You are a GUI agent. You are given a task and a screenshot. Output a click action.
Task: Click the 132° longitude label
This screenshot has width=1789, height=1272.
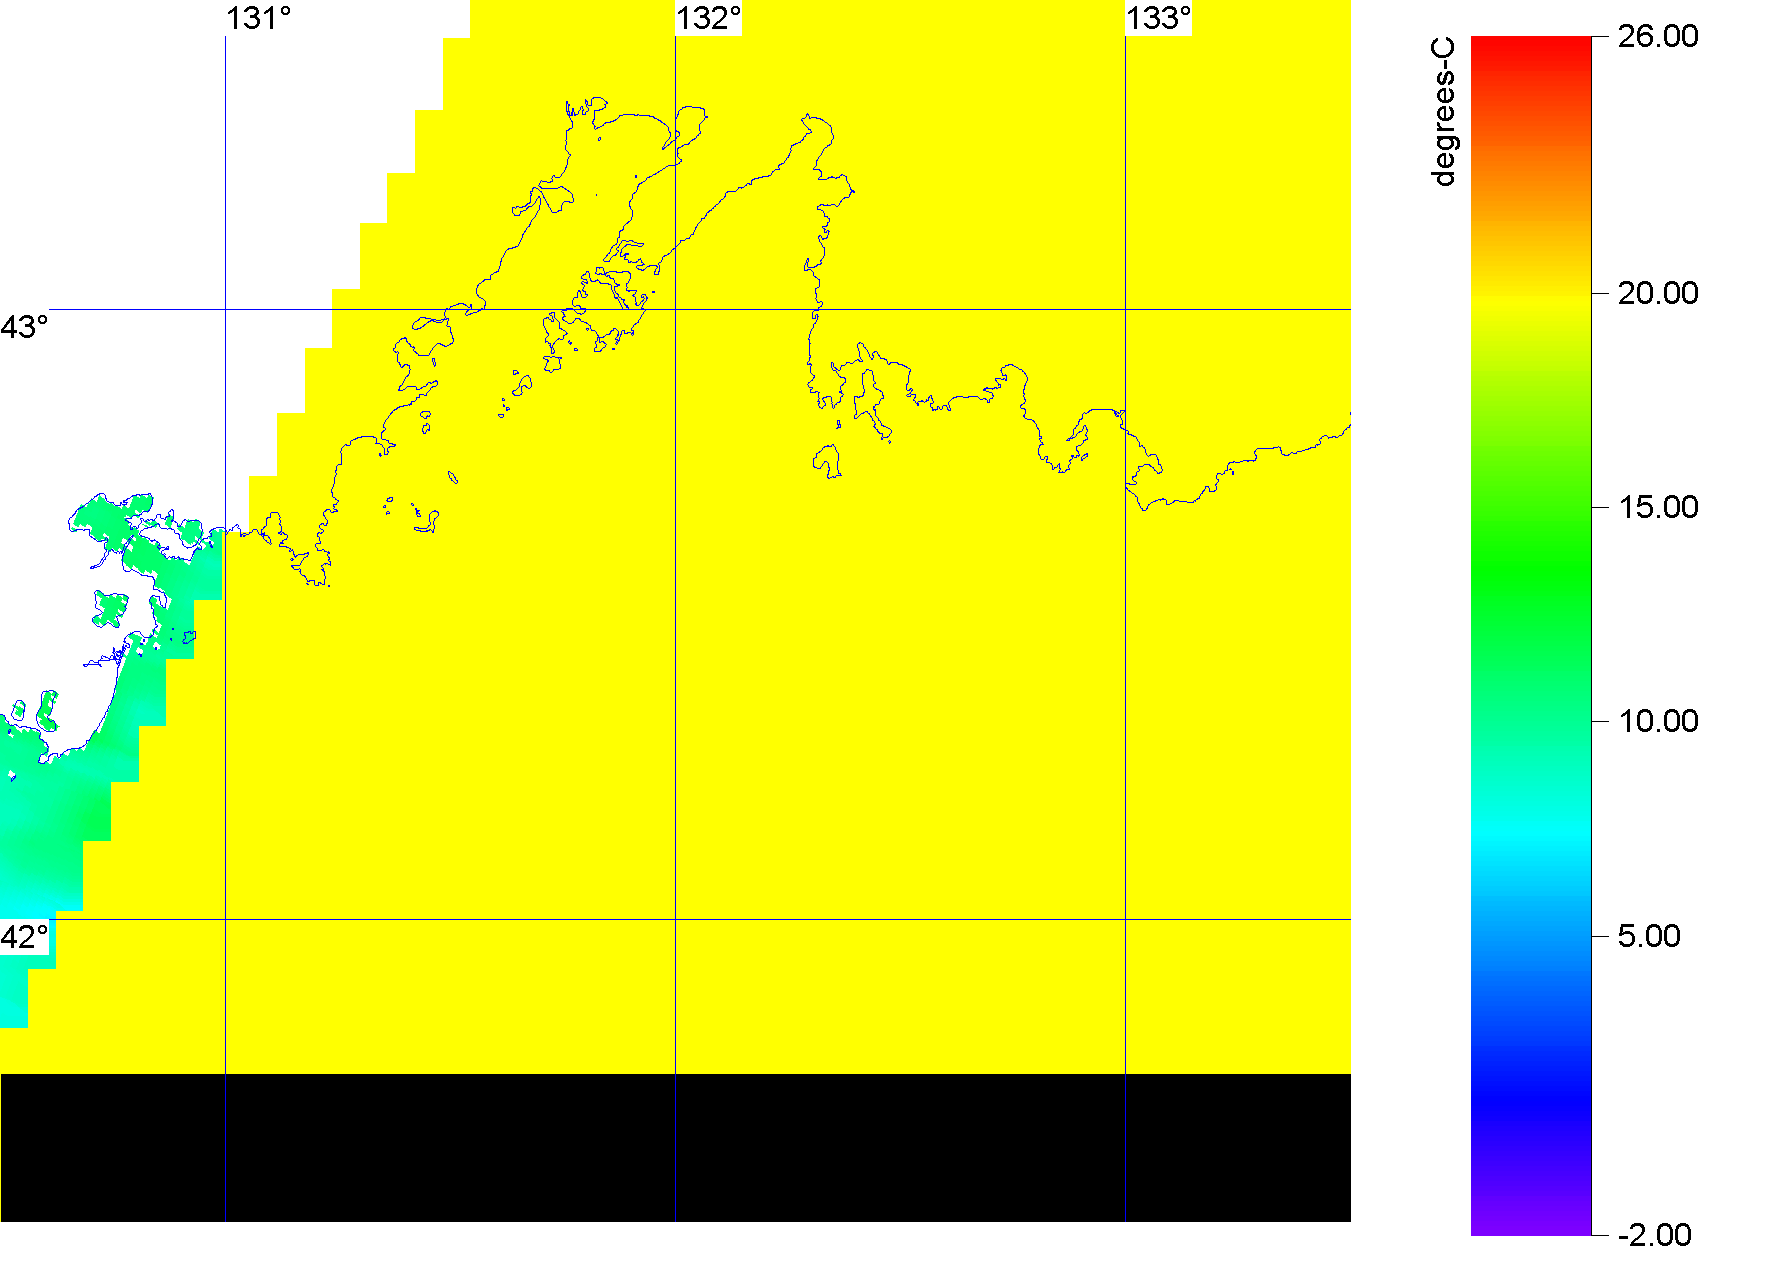(708, 19)
